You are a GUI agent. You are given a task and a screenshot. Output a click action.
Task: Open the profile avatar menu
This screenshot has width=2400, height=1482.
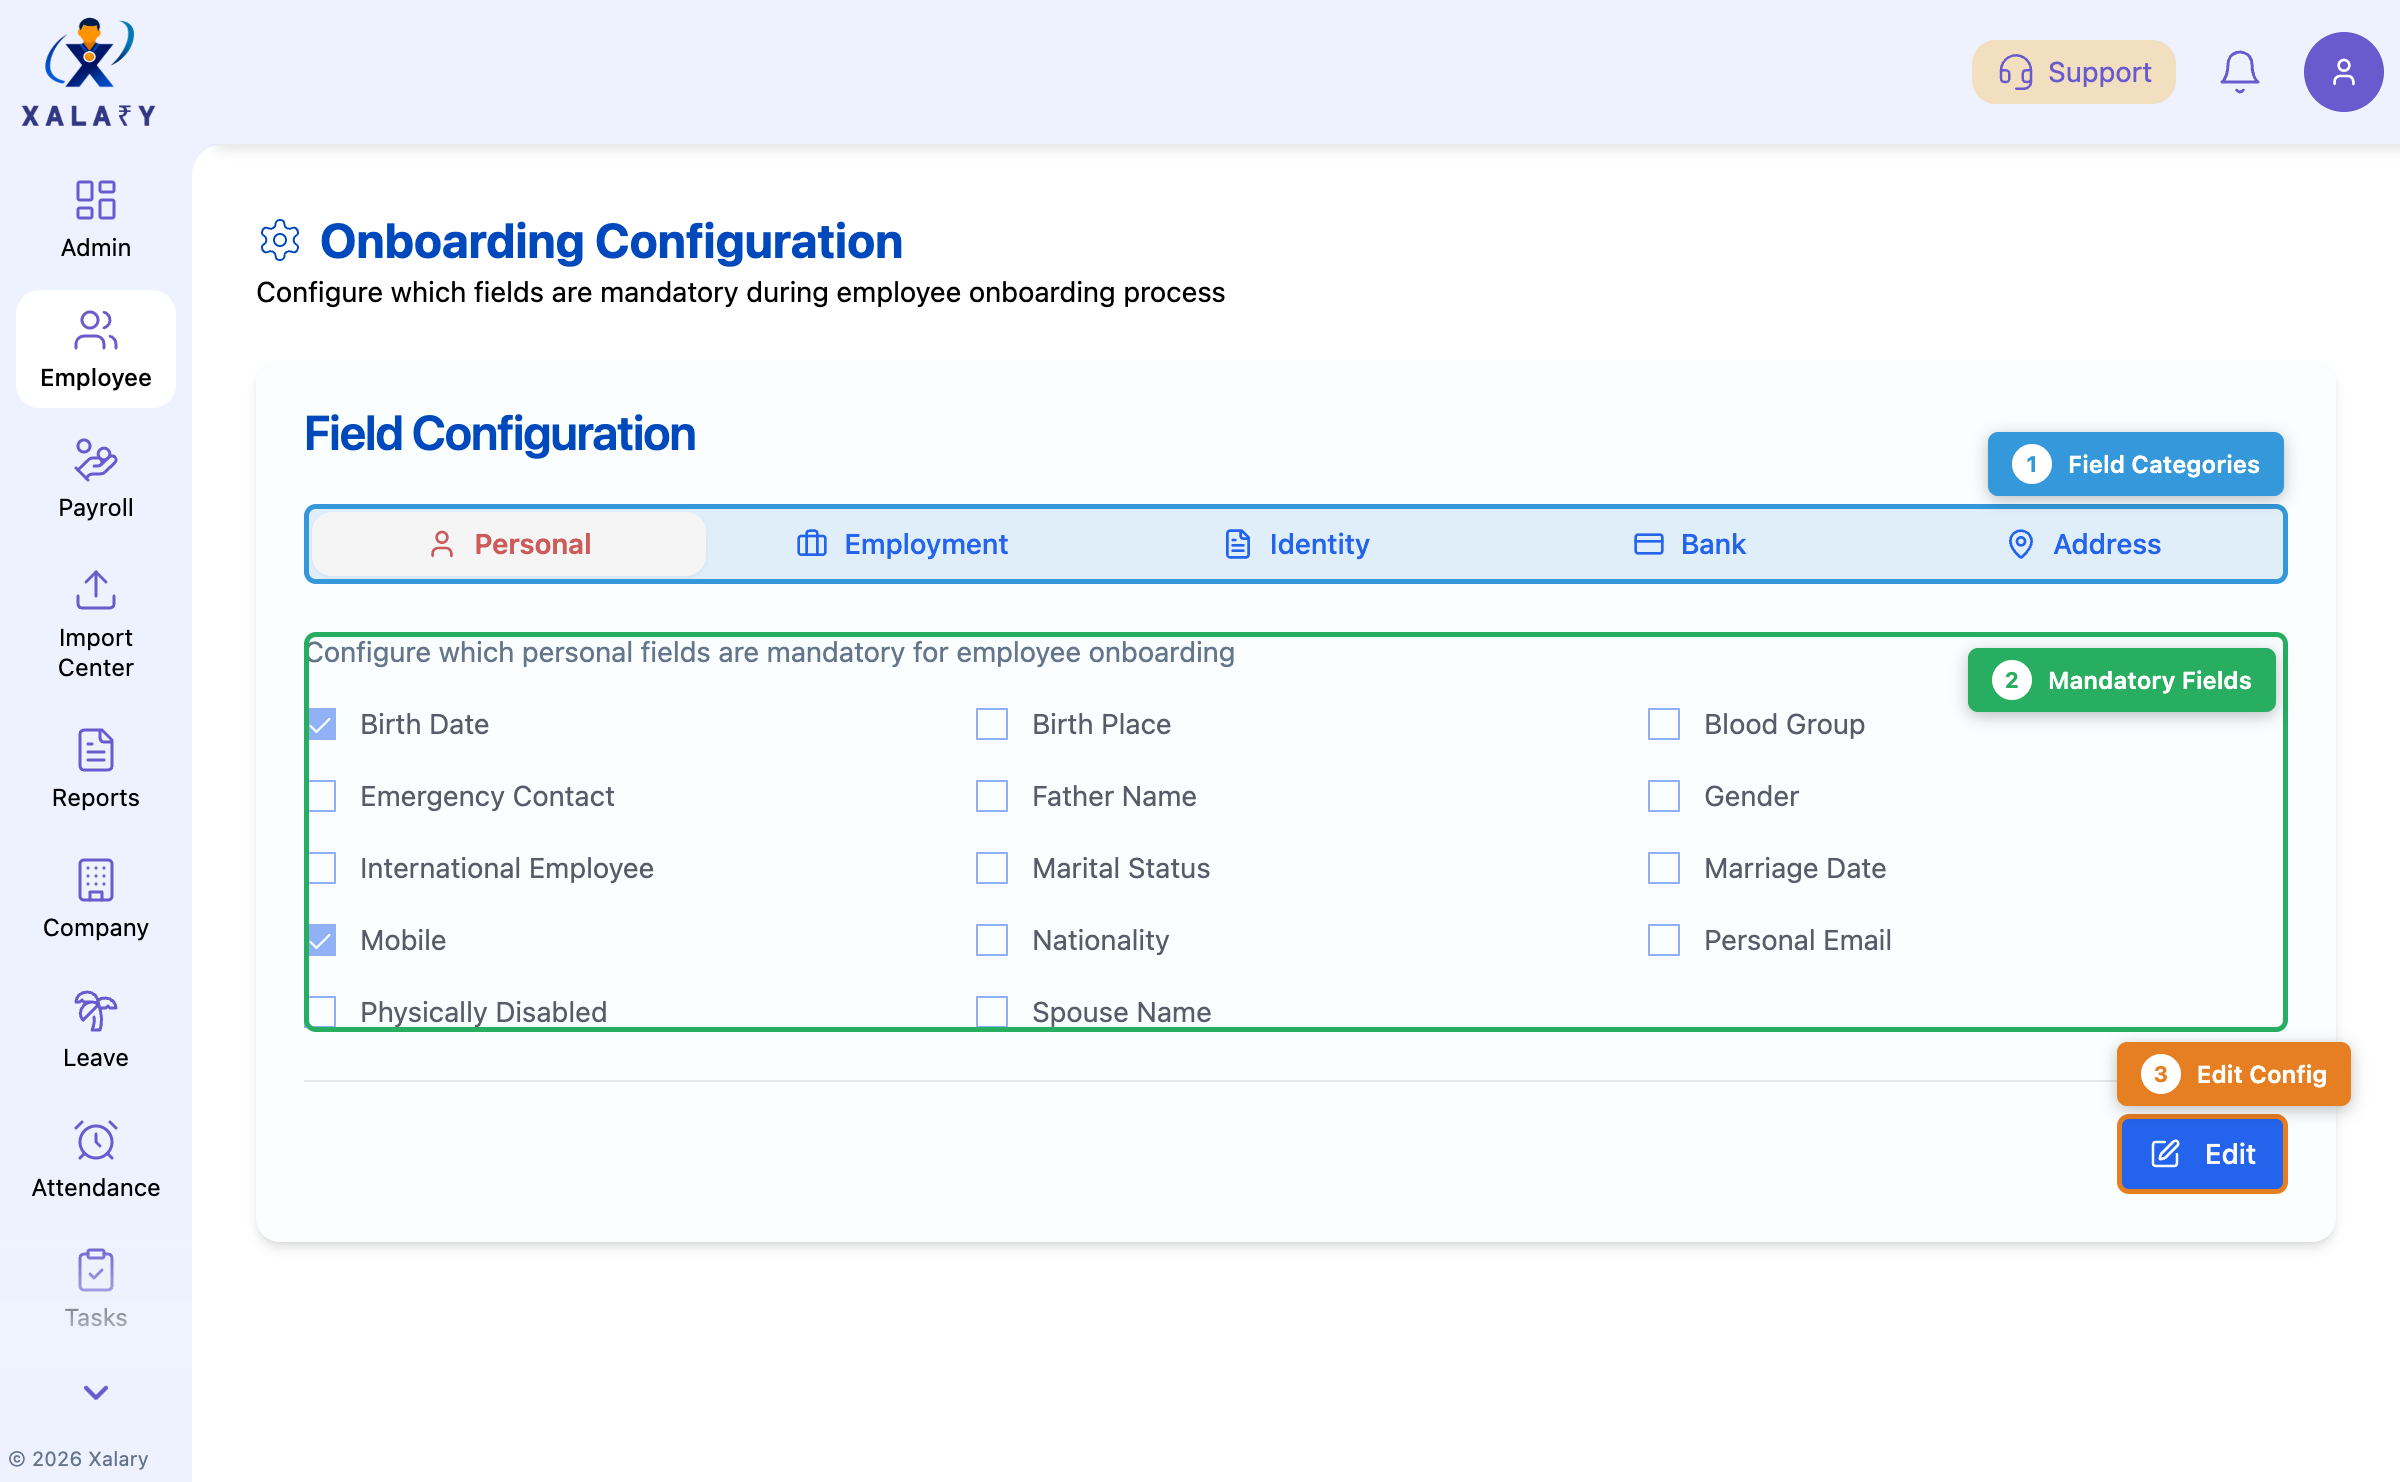[x=2343, y=71]
